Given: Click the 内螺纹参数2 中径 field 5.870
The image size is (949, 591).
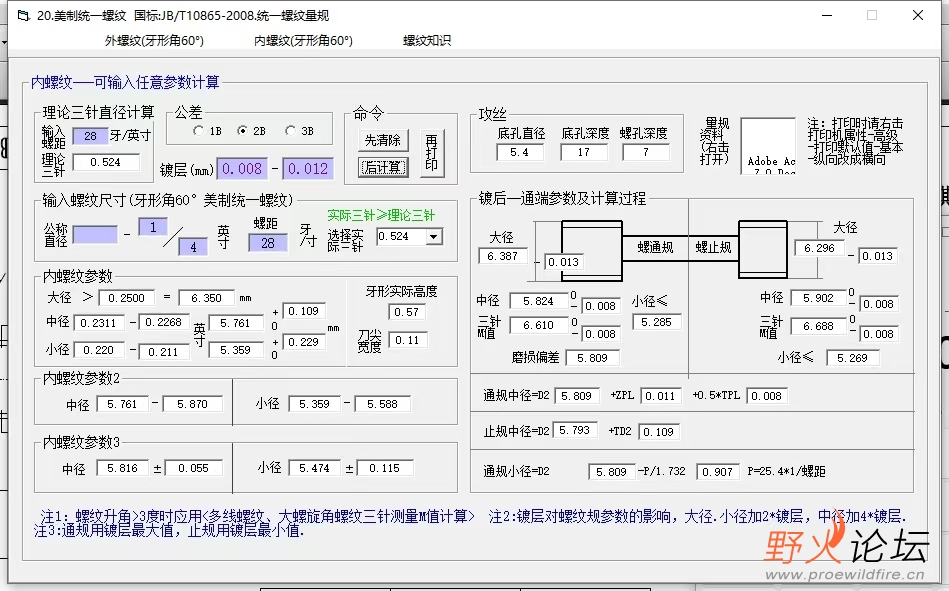Looking at the screenshot, I should pyautogui.click(x=192, y=404).
